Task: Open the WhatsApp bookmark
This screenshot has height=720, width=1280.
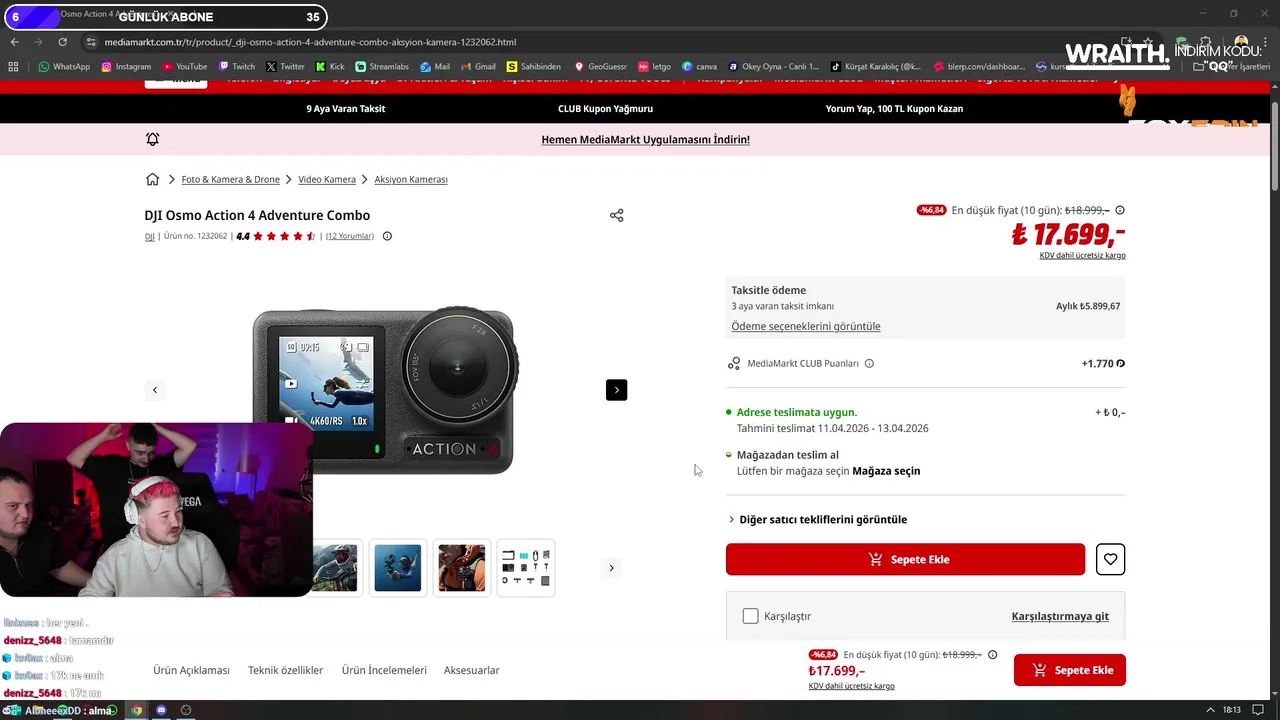Action: coord(64,67)
